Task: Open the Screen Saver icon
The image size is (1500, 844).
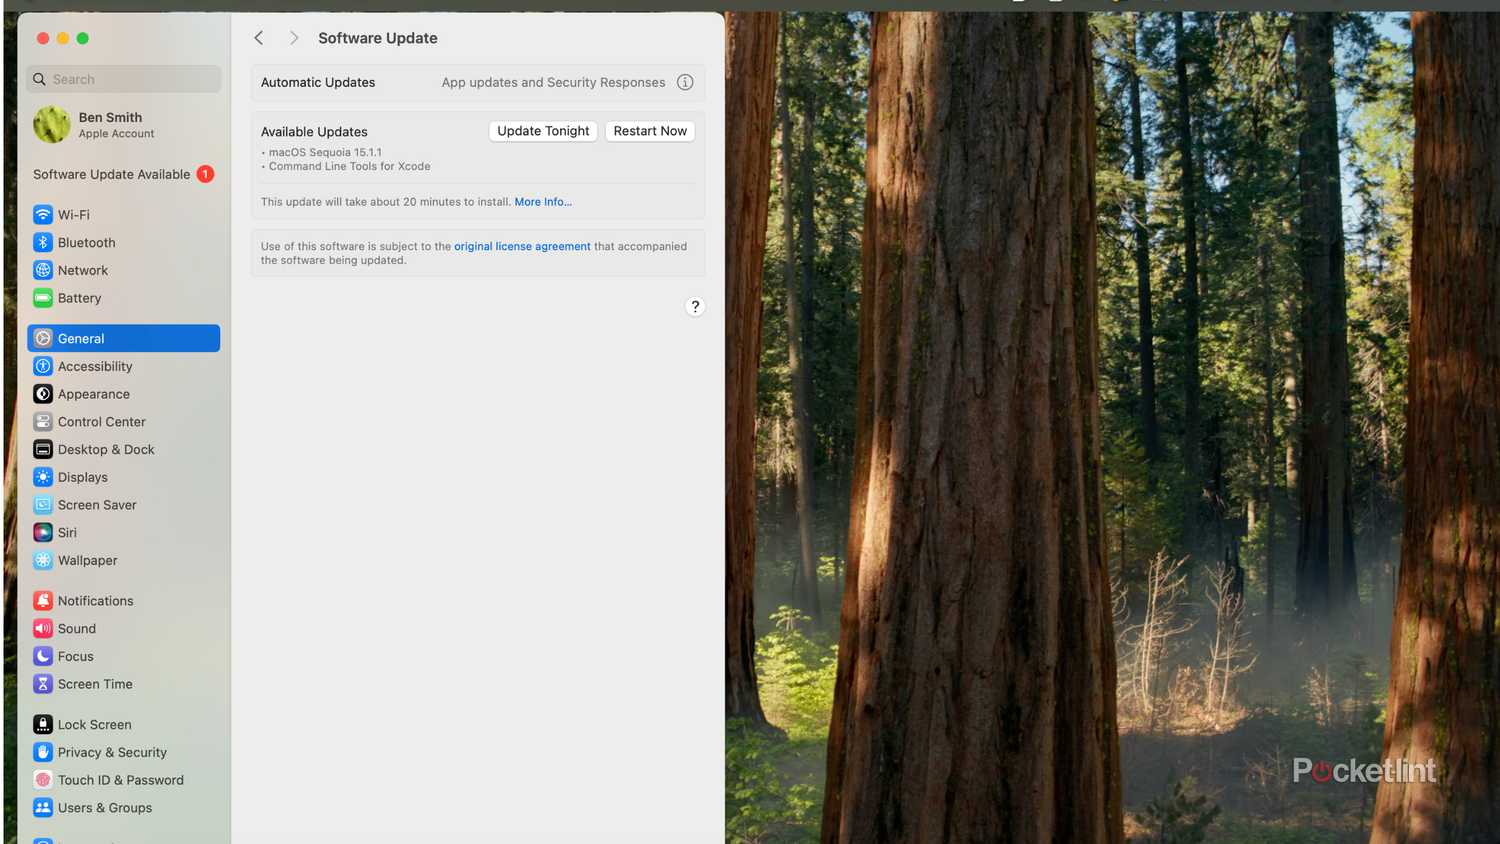Action: 43,505
